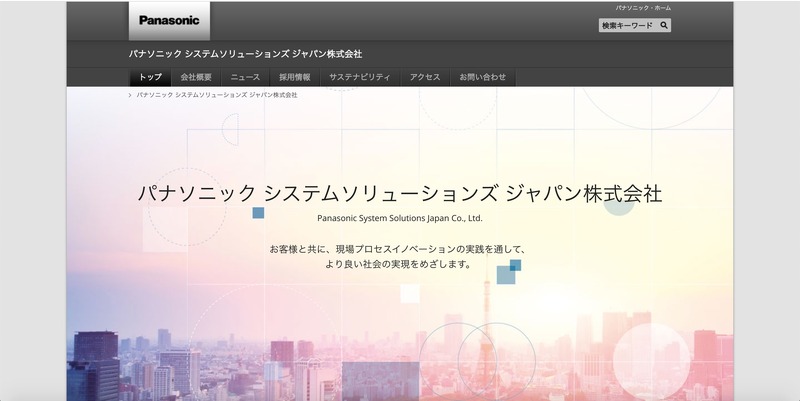The height and width of the screenshot is (401, 800).
Task: Open the 会社概要 menu item
Action: click(196, 77)
